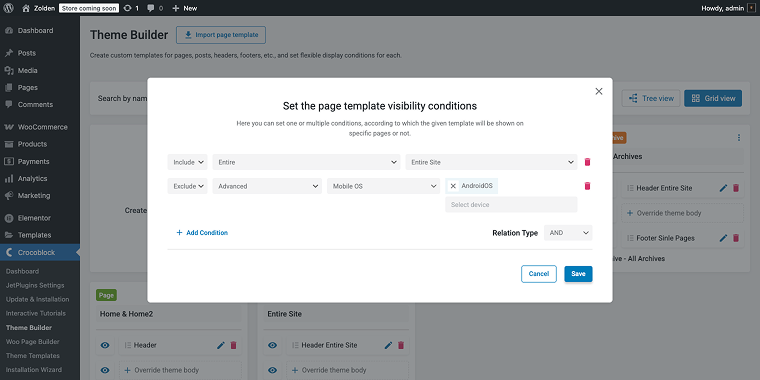Open Crocoblock Dashboard submenu
This screenshot has height=380, width=760.
point(22,271)
